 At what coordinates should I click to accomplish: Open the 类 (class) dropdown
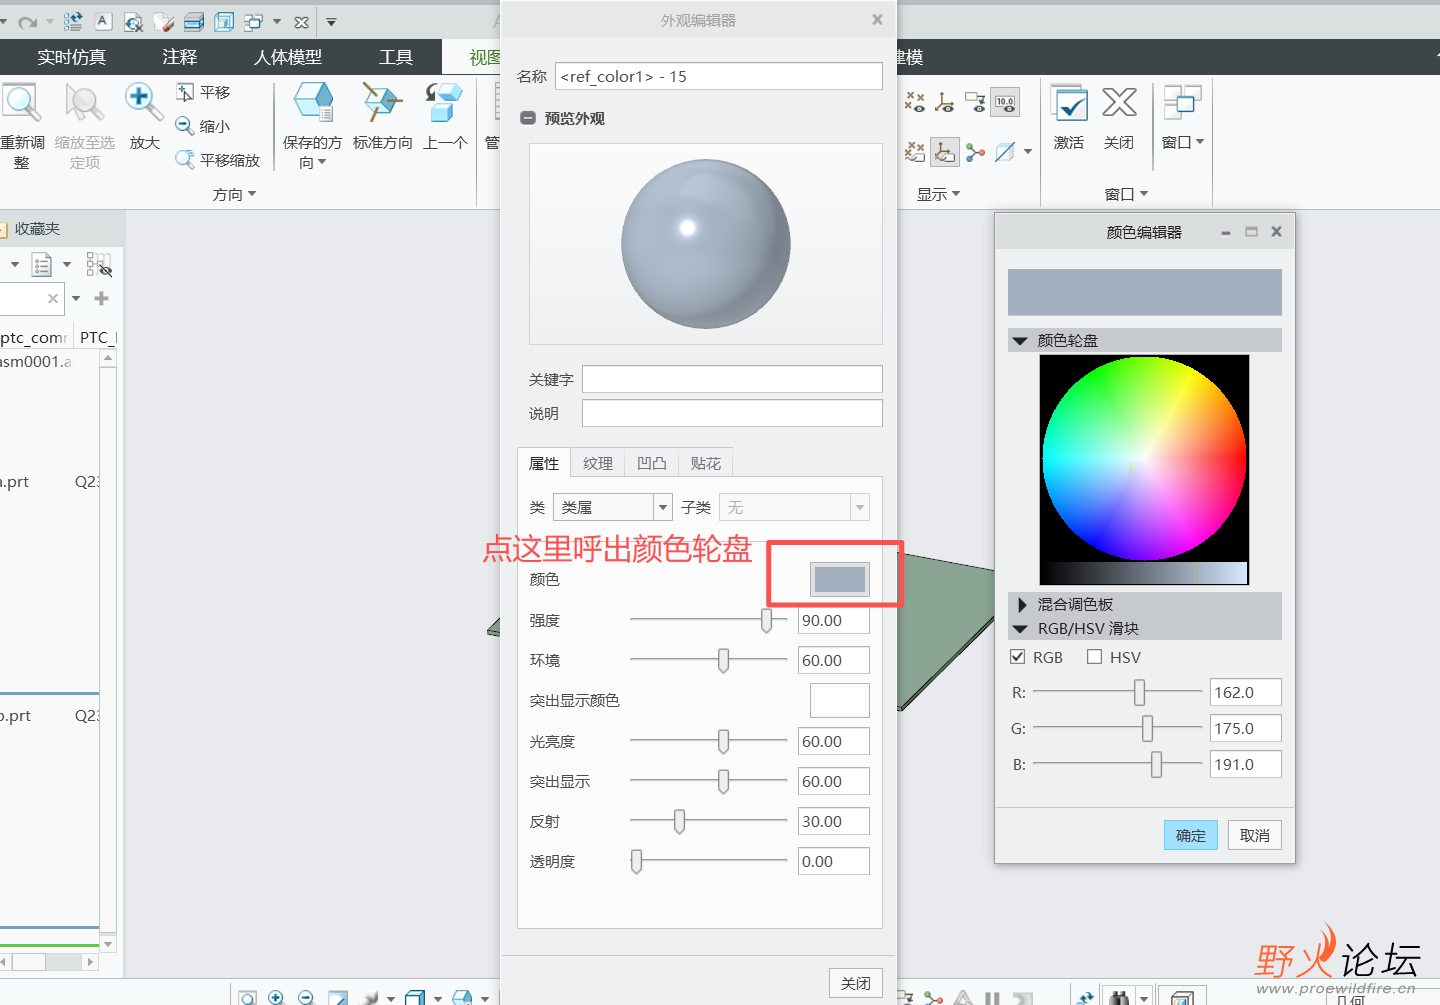(x=662, y=508)
